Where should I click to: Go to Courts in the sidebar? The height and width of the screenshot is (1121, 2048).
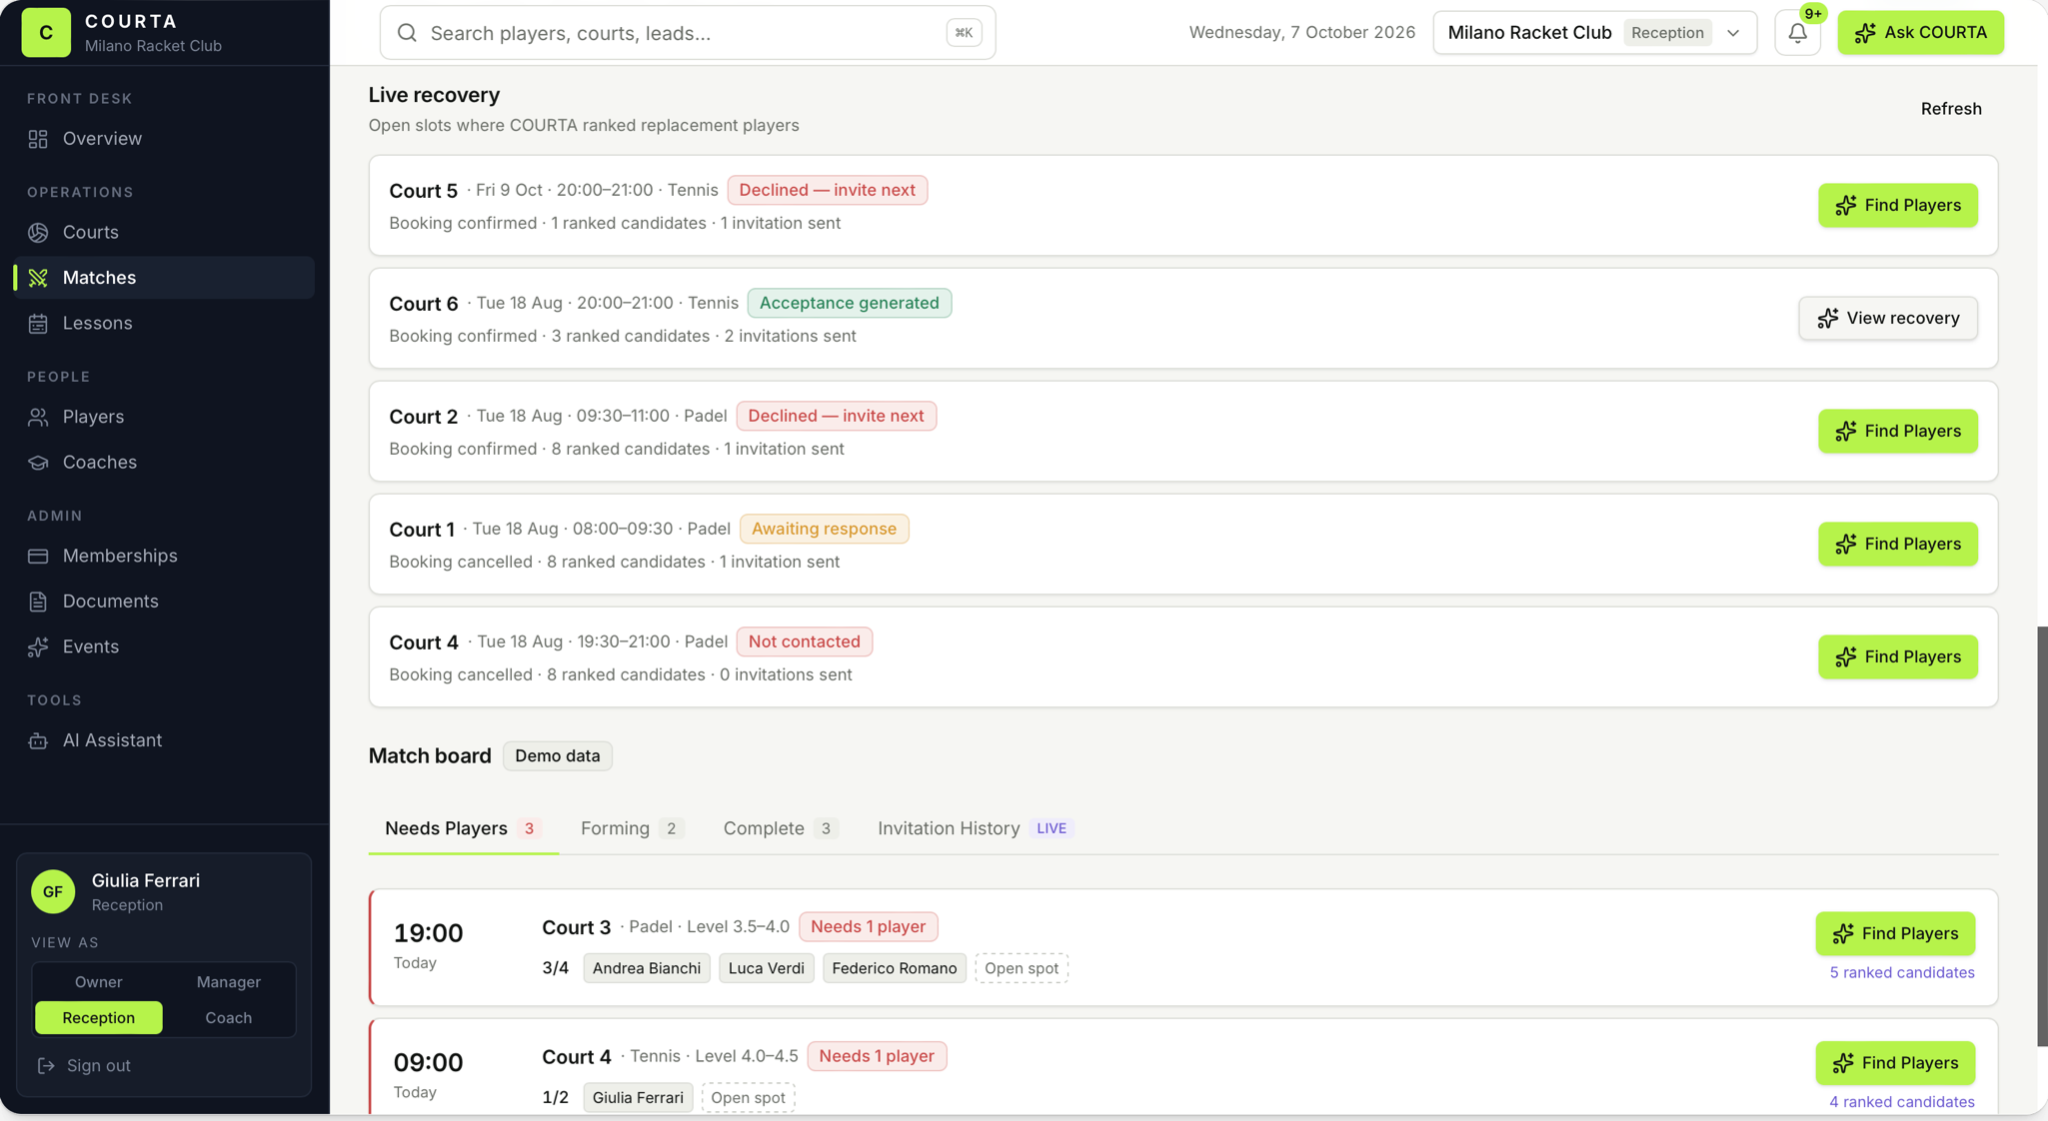tap(164, 232)
